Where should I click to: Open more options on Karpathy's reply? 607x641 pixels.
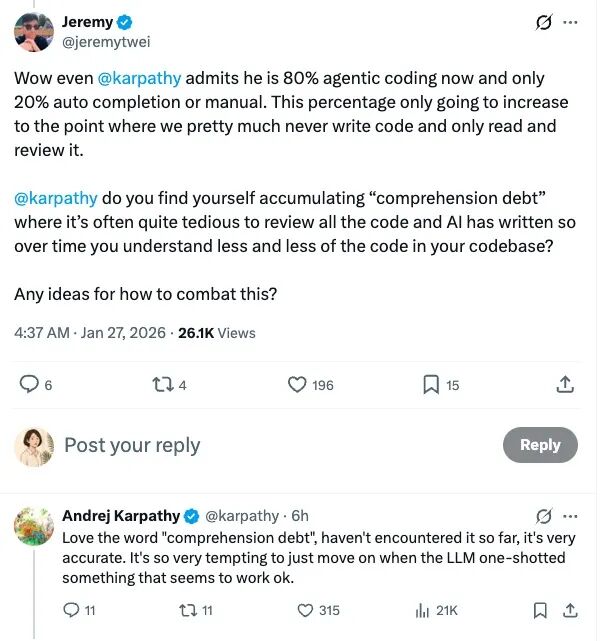(570, 516)
